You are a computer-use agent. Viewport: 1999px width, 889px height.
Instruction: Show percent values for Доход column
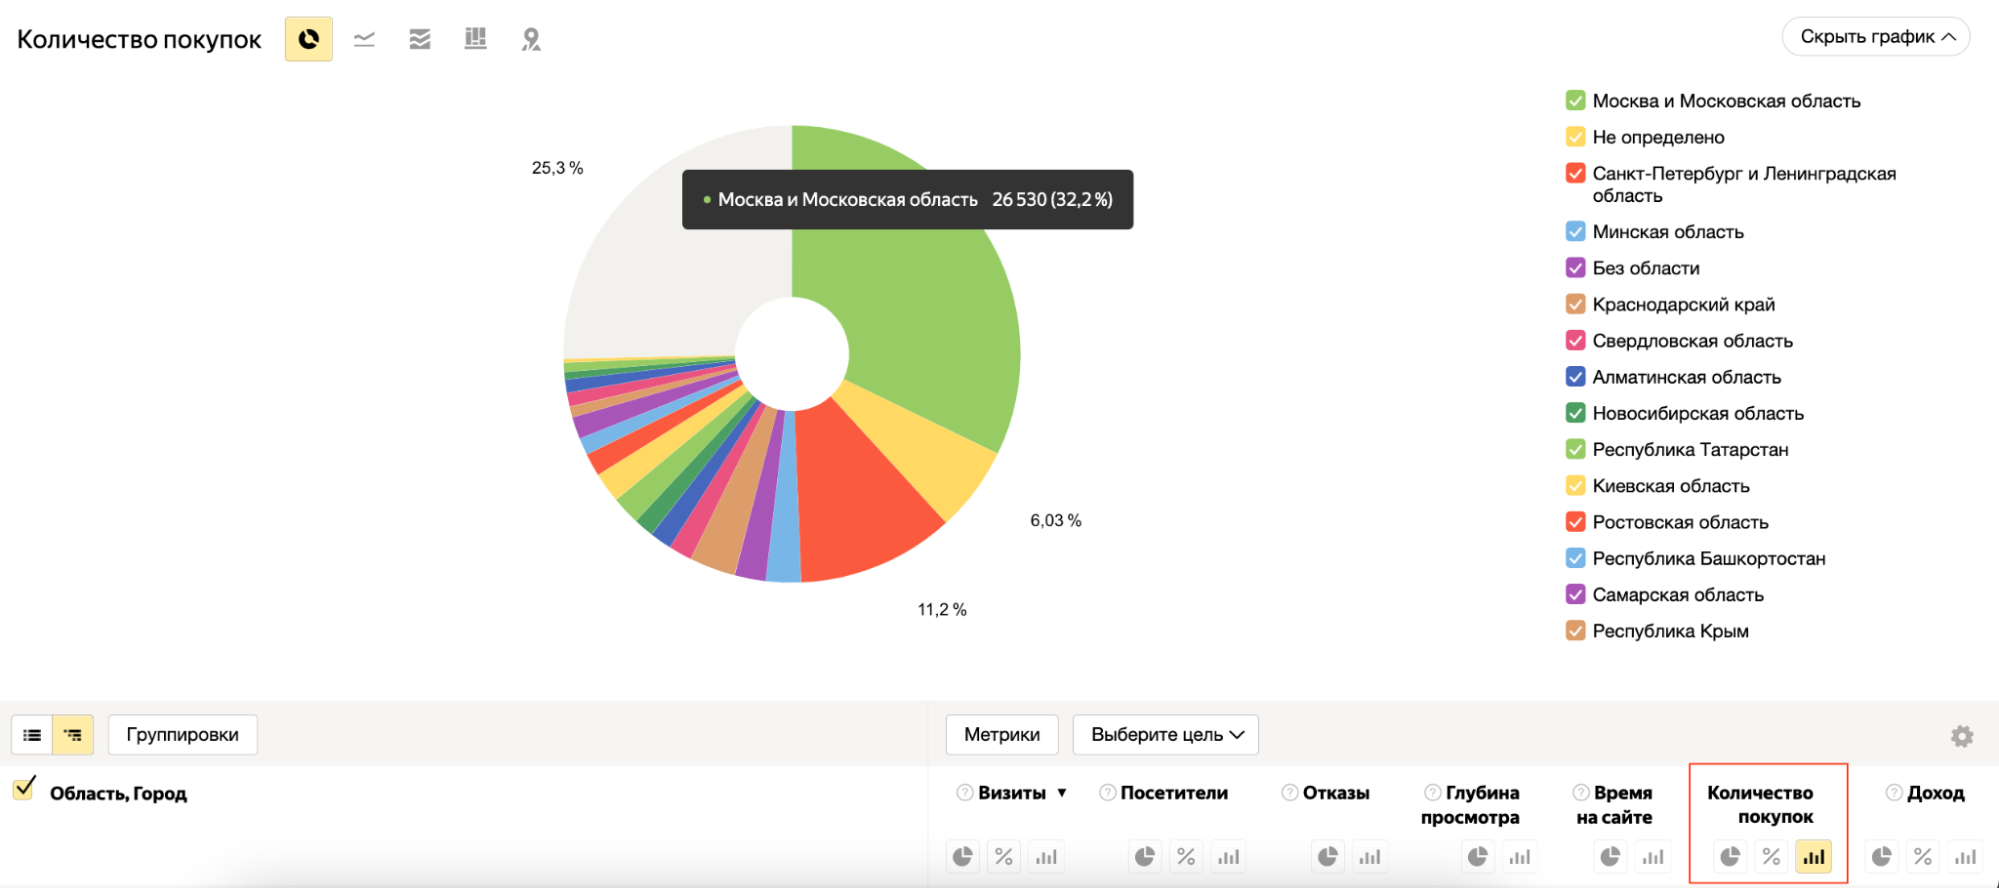(1923, 857)
